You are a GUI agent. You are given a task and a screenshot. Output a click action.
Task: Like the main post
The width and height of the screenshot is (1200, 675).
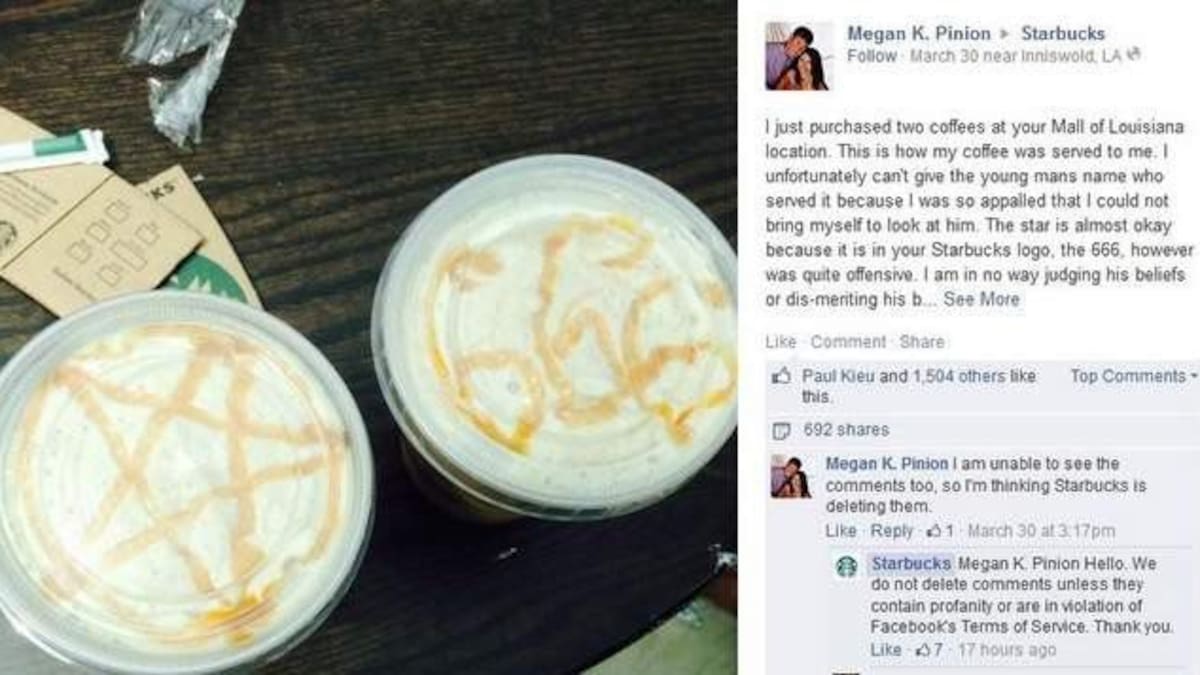780,342
